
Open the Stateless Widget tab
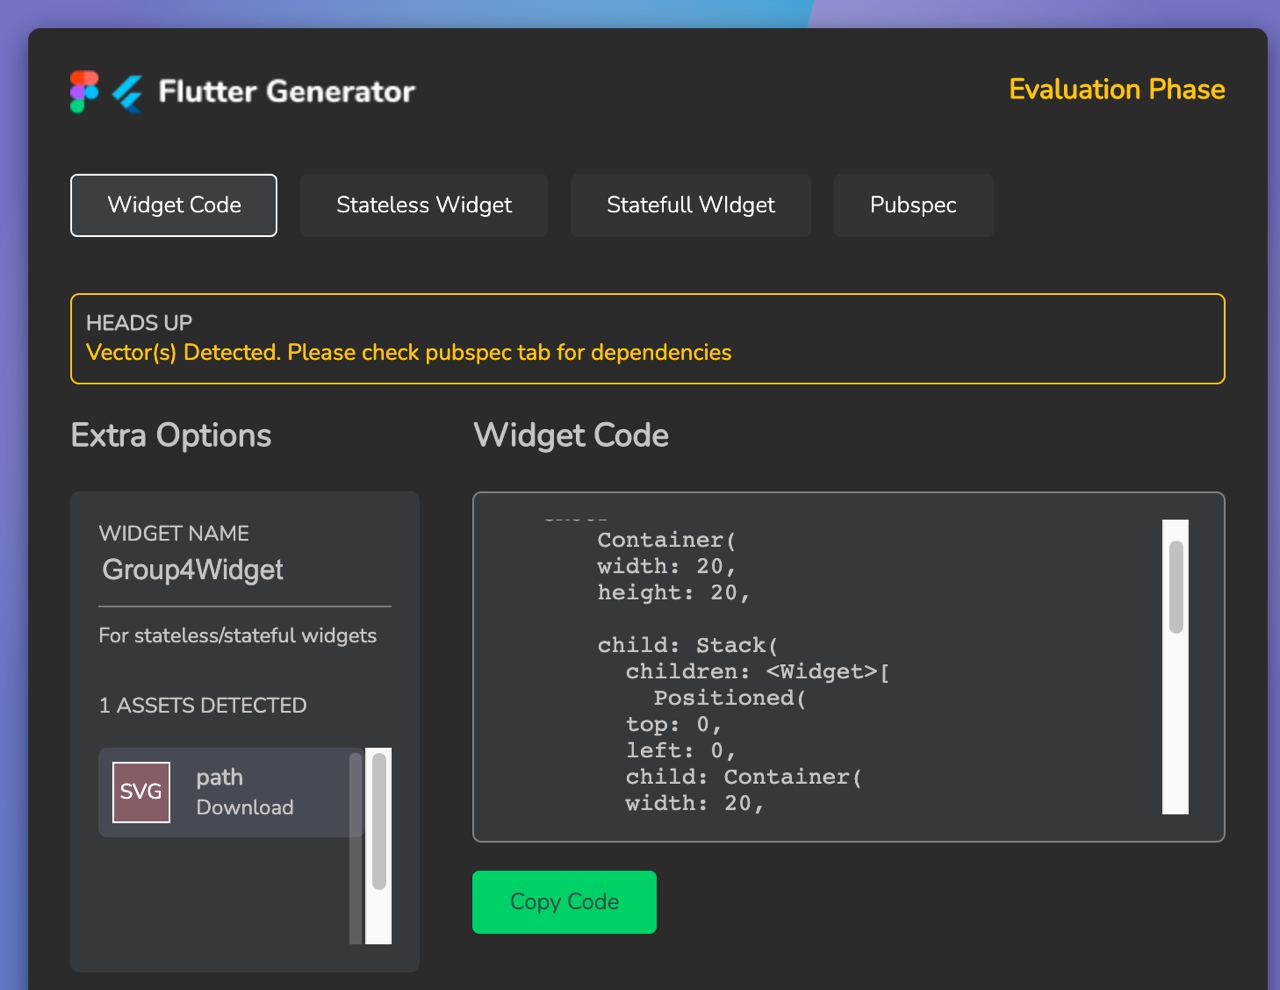(424, 205)
